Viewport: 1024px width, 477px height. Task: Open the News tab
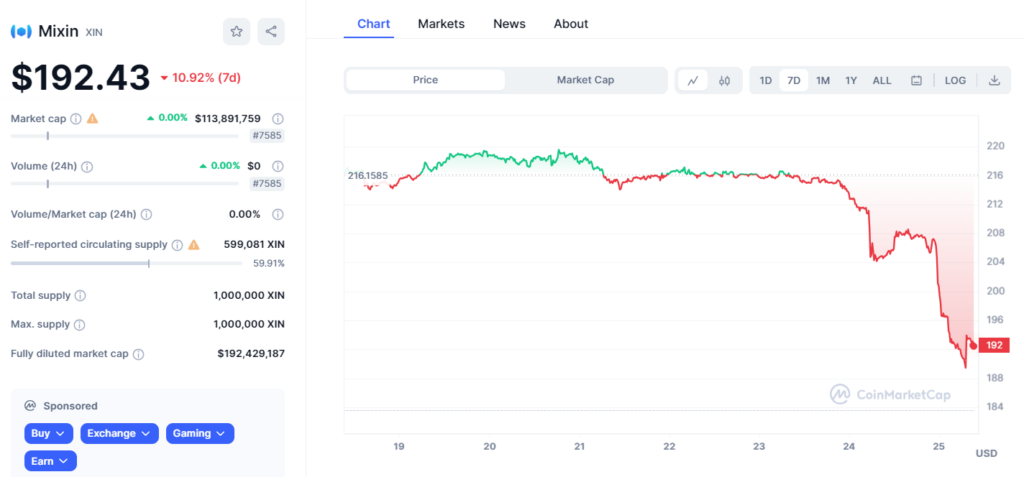tap(509, 24)
